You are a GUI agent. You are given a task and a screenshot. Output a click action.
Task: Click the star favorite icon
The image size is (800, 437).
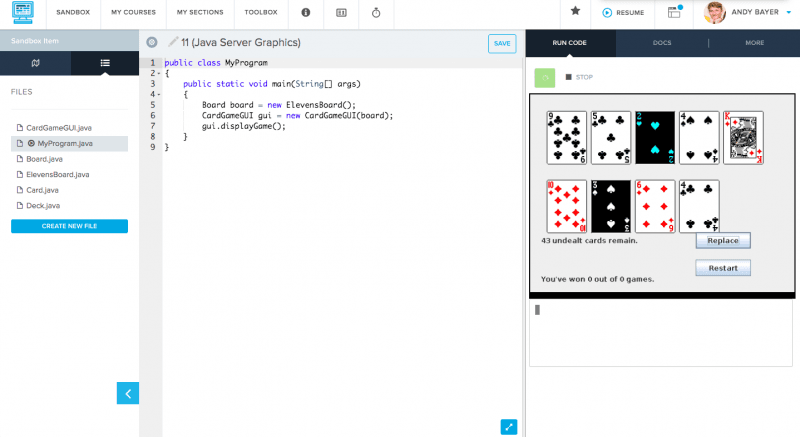tap(575, 12)
